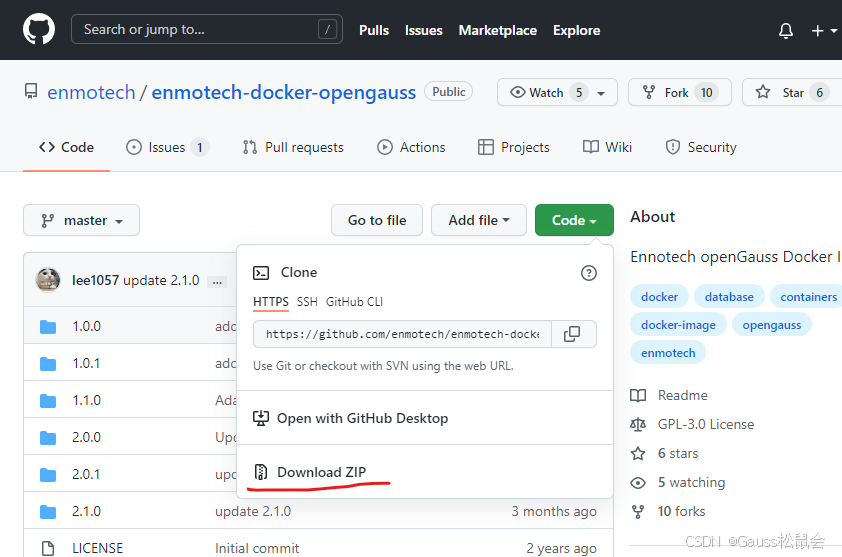
Task: Click the GitHub Octocat logo
Action: (x=39, y=29)
